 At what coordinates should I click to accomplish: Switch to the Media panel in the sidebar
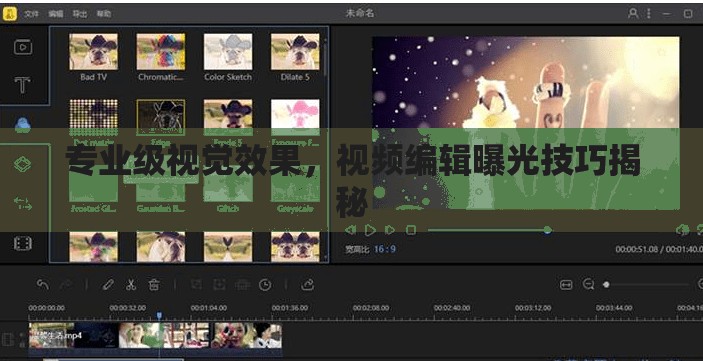(x=23, y=47)
